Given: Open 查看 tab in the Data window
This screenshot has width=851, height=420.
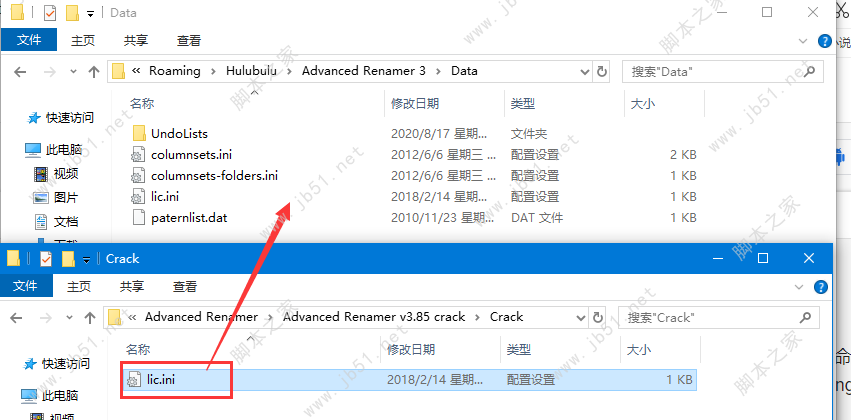Looking at the screenshot, I should click(189, 40).
